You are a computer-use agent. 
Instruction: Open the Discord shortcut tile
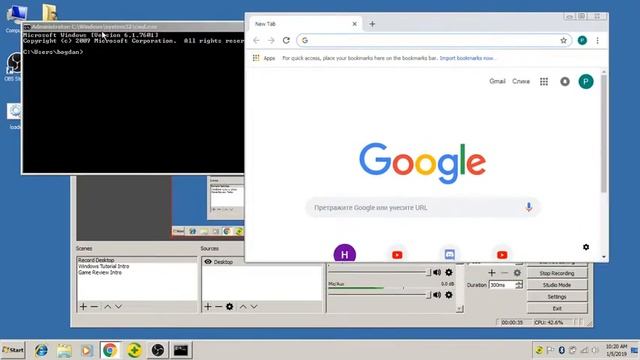449,254
